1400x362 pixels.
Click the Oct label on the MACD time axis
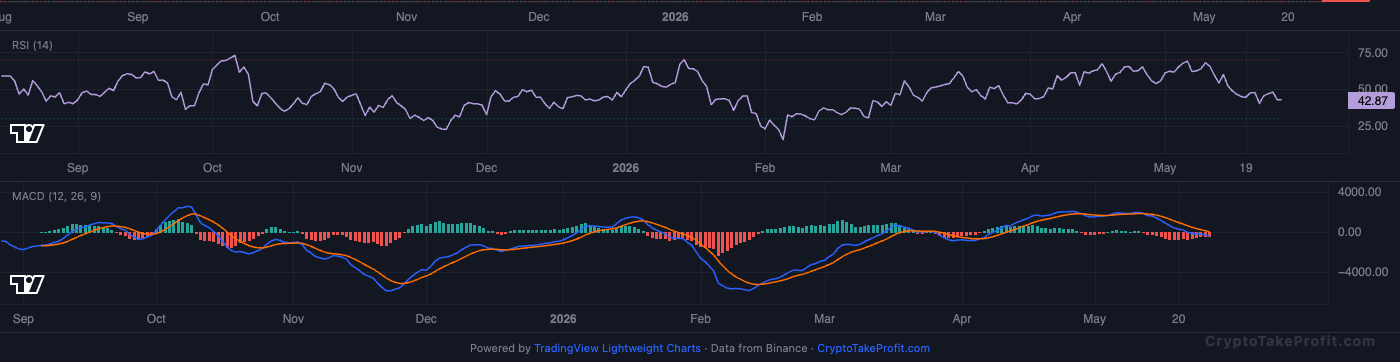(156, 319)
